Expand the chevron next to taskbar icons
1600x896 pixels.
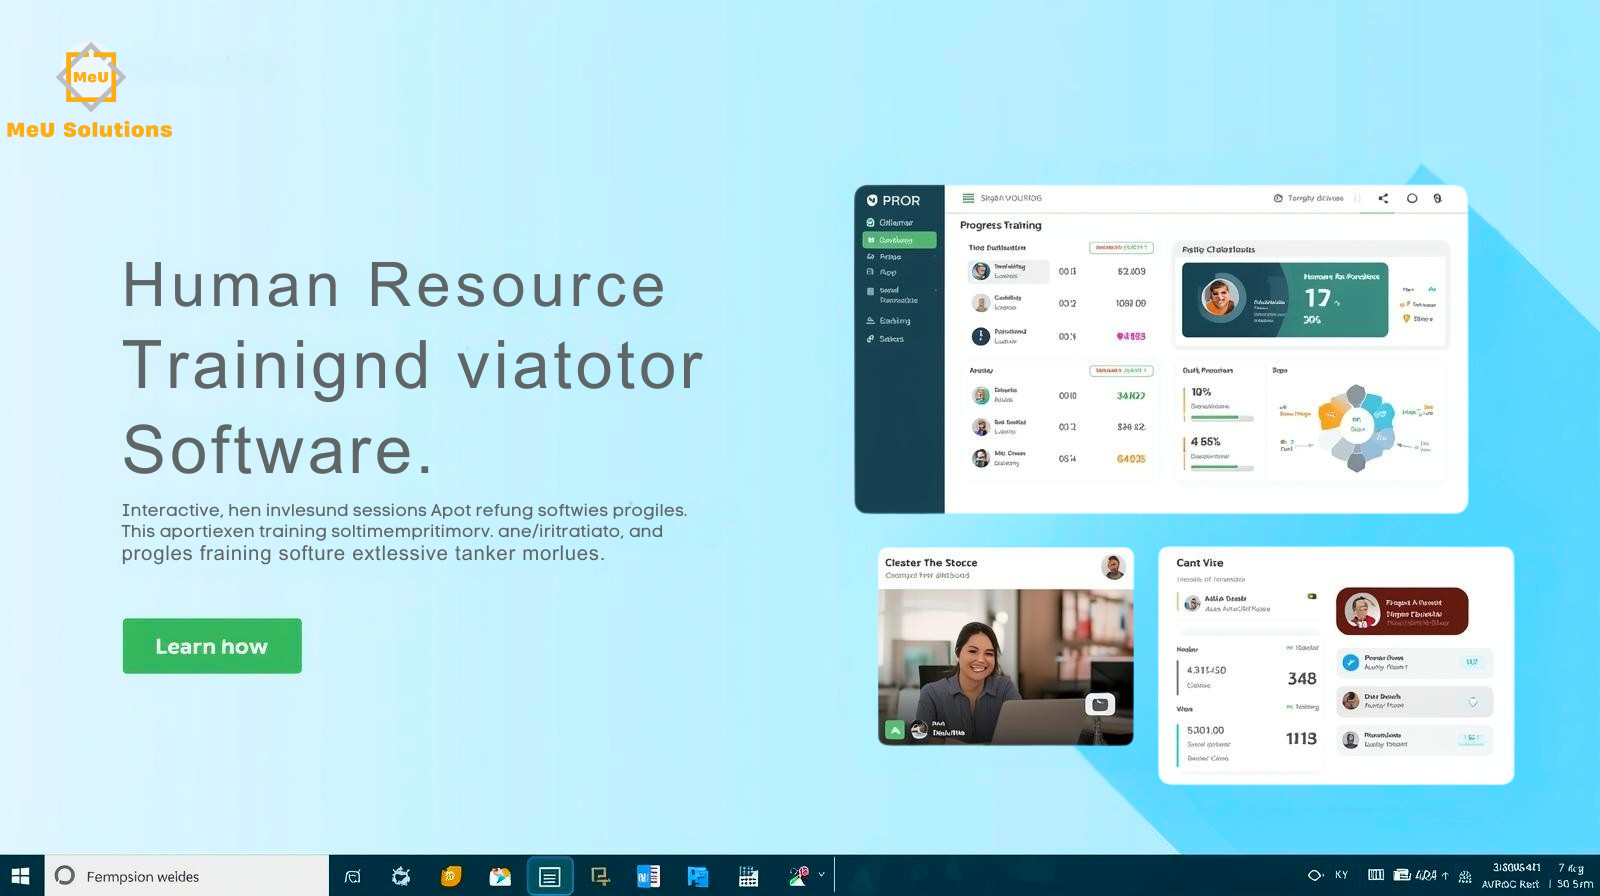click(822, 875)
